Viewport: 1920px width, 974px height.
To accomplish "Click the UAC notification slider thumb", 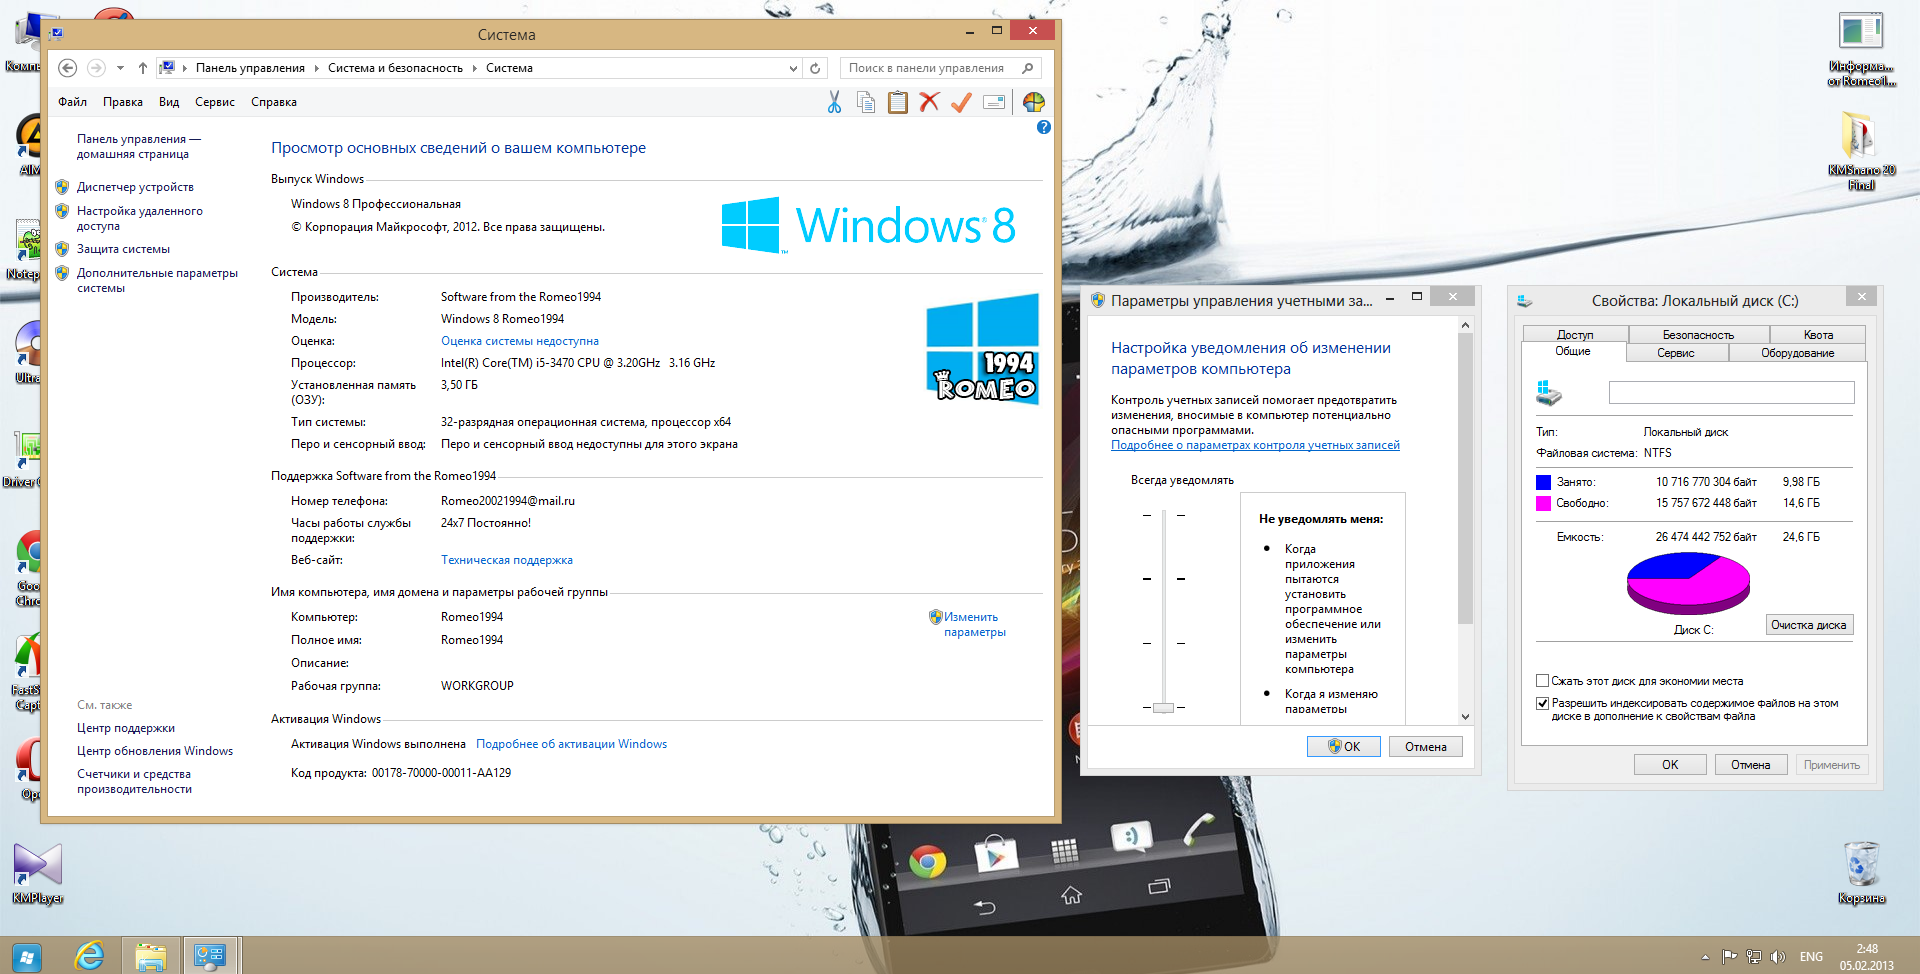I will [1163, 707].
